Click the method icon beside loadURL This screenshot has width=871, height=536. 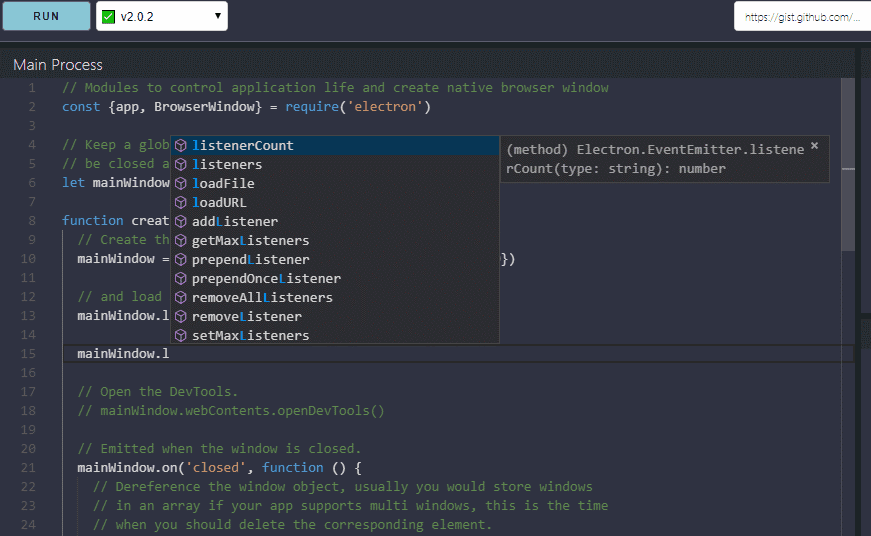[181, 203]
